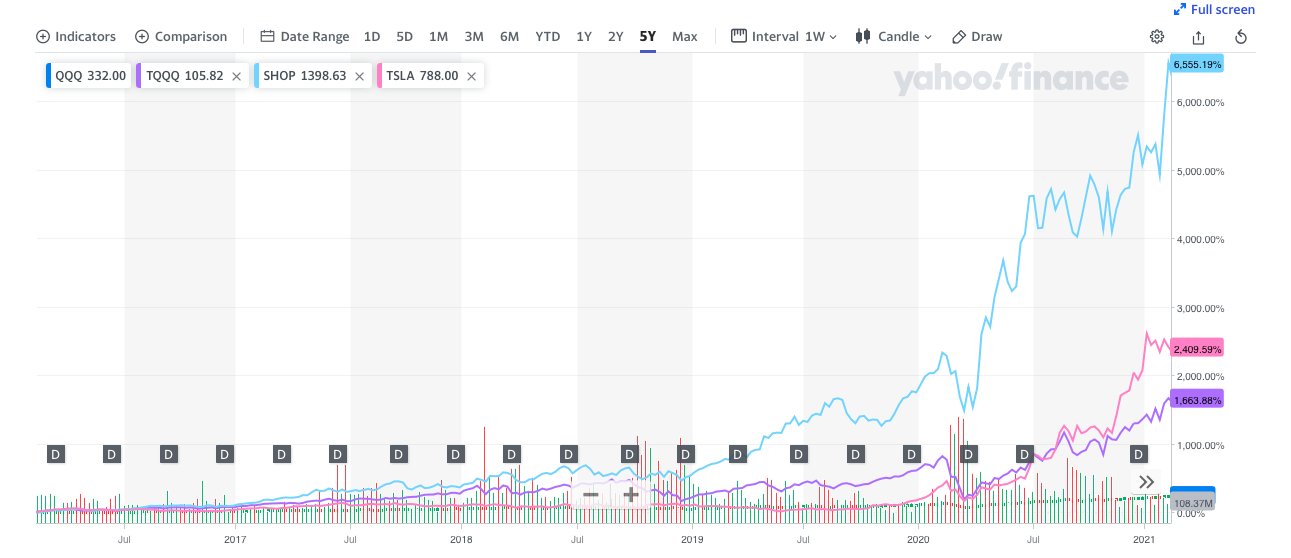Click the 2,000.00% axis label

coord(1200,376)
